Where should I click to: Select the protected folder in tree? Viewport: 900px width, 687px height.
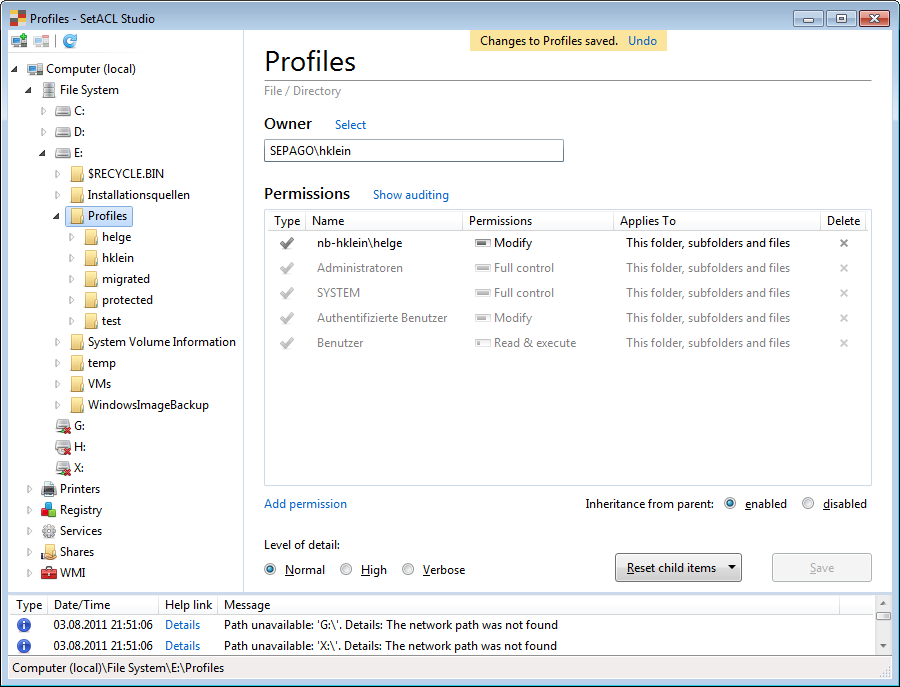(x=127, y=300)
